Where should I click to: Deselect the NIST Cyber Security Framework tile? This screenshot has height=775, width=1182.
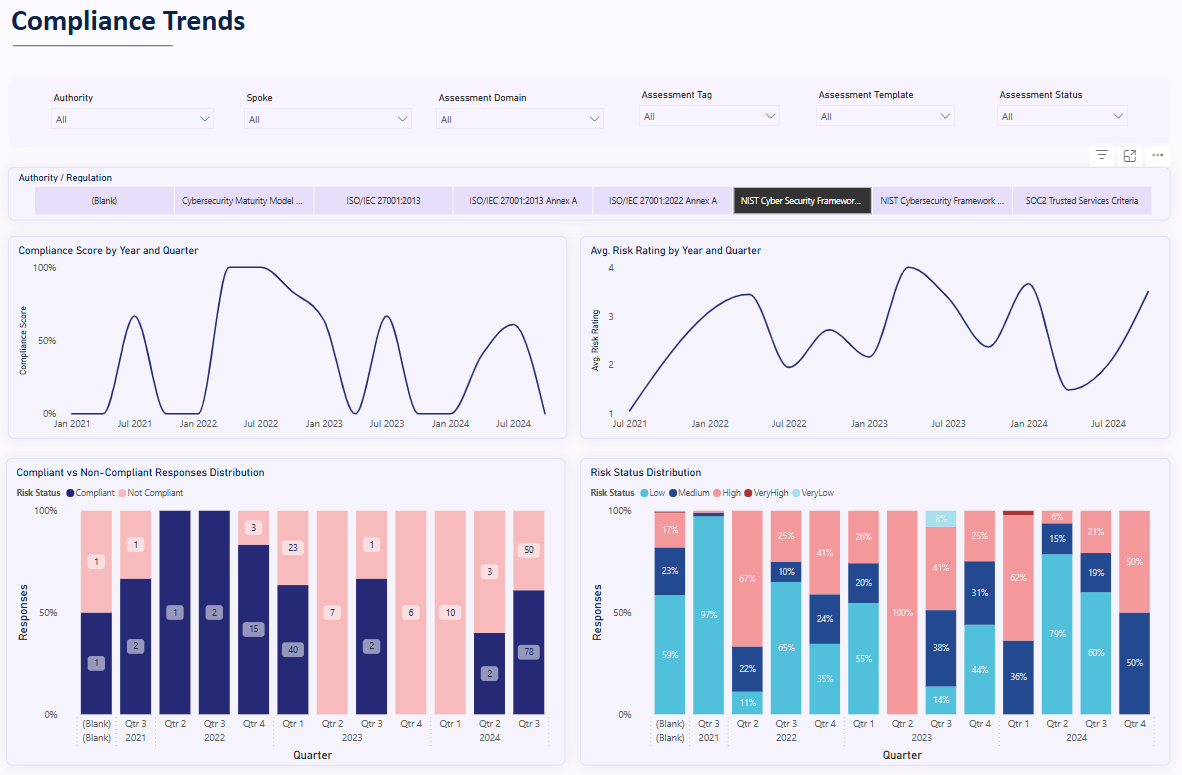[802, 200]
